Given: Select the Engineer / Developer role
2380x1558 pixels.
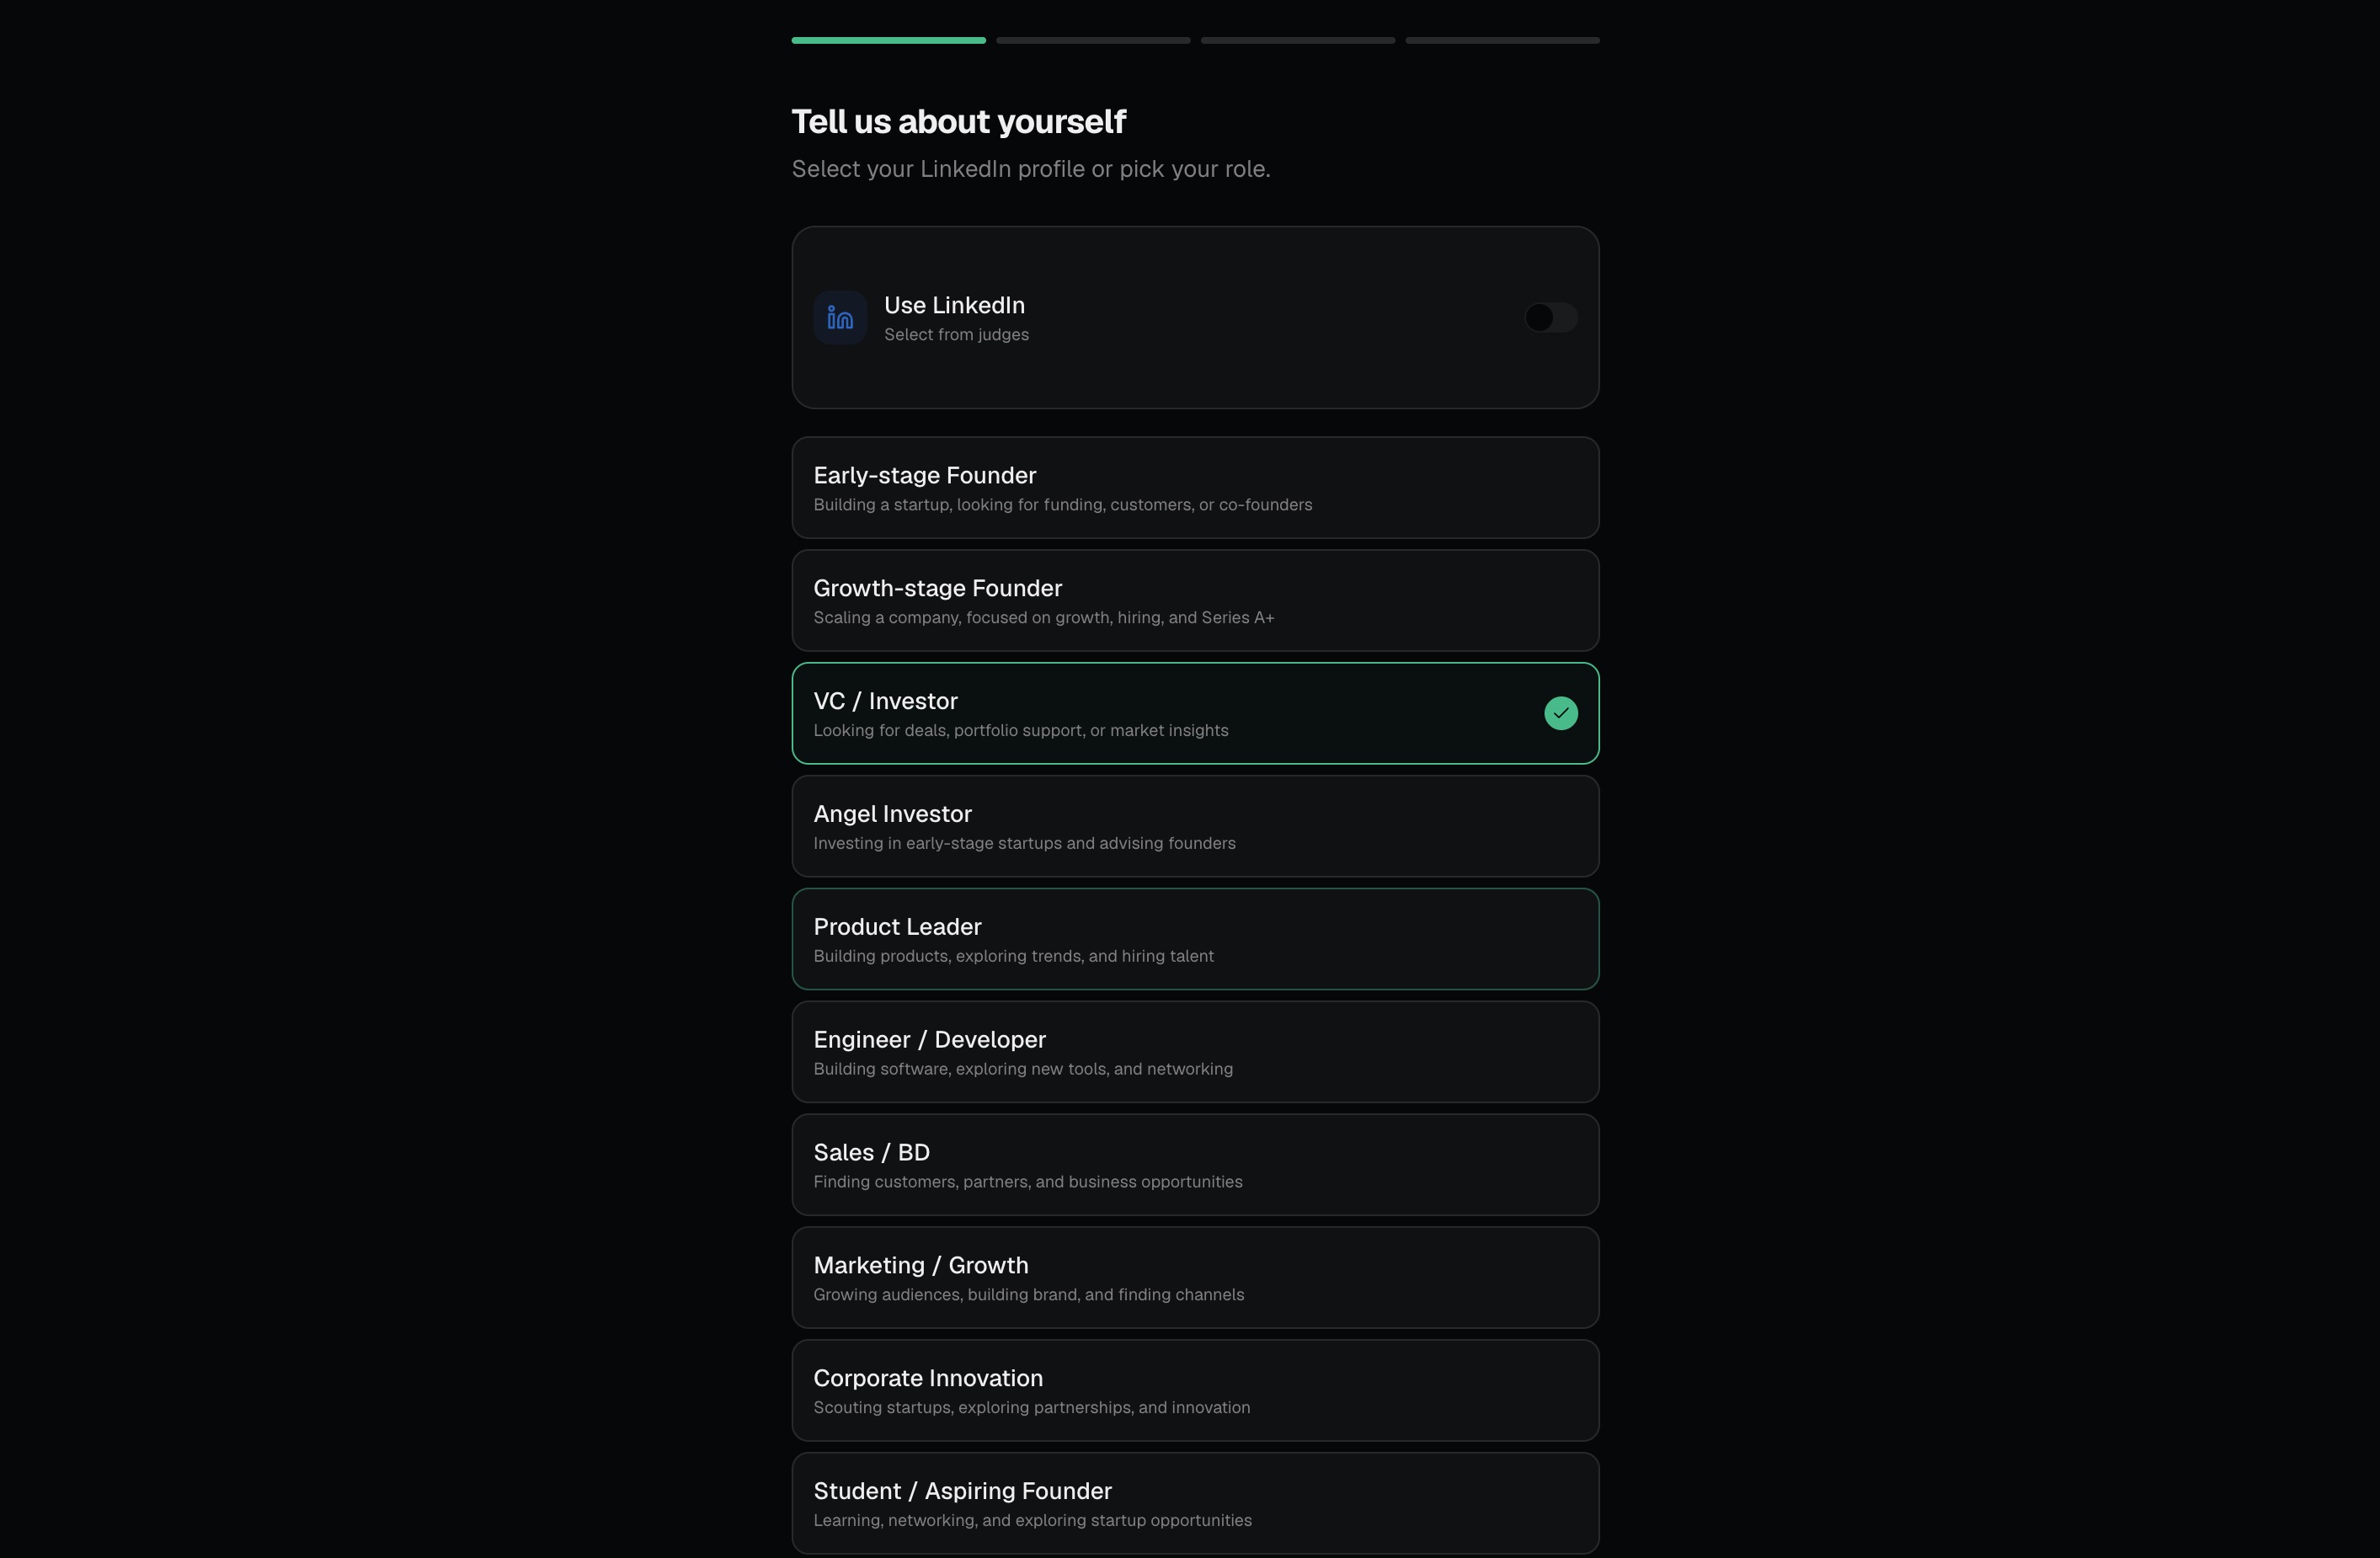Looking at the screenshot, I should [x=1195, y=1052].
